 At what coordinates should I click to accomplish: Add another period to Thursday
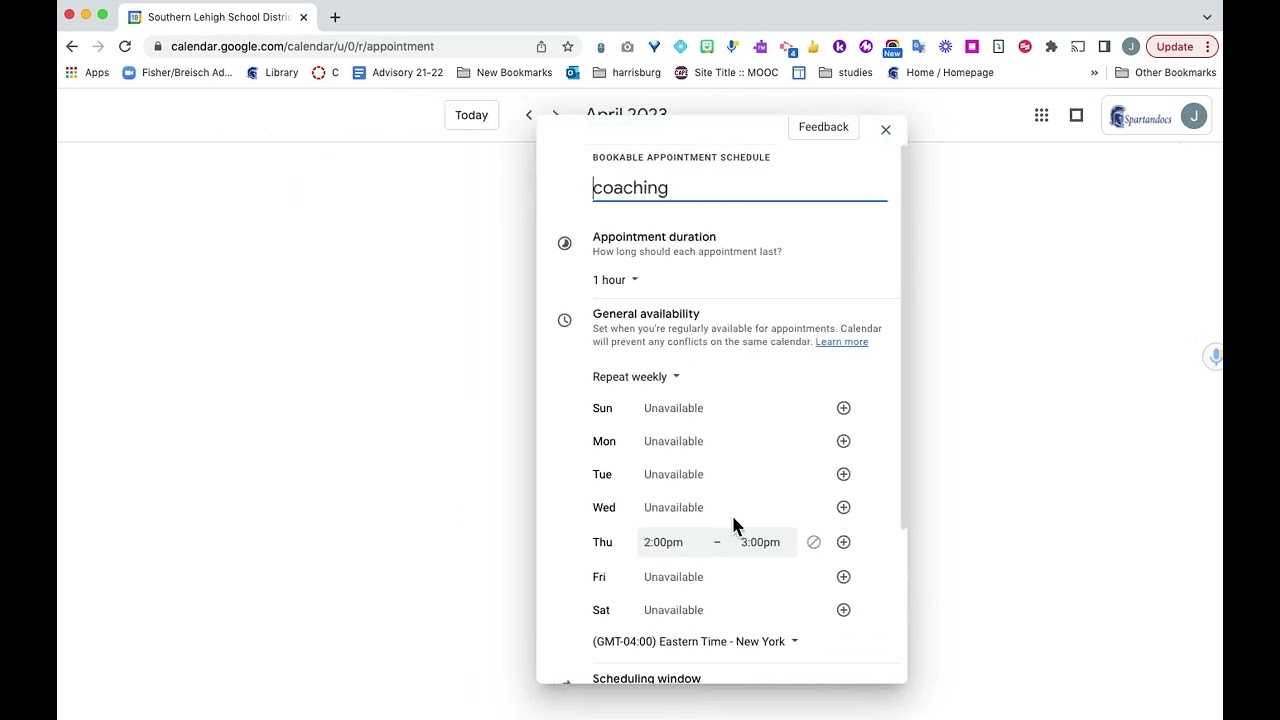click(843, 542)
